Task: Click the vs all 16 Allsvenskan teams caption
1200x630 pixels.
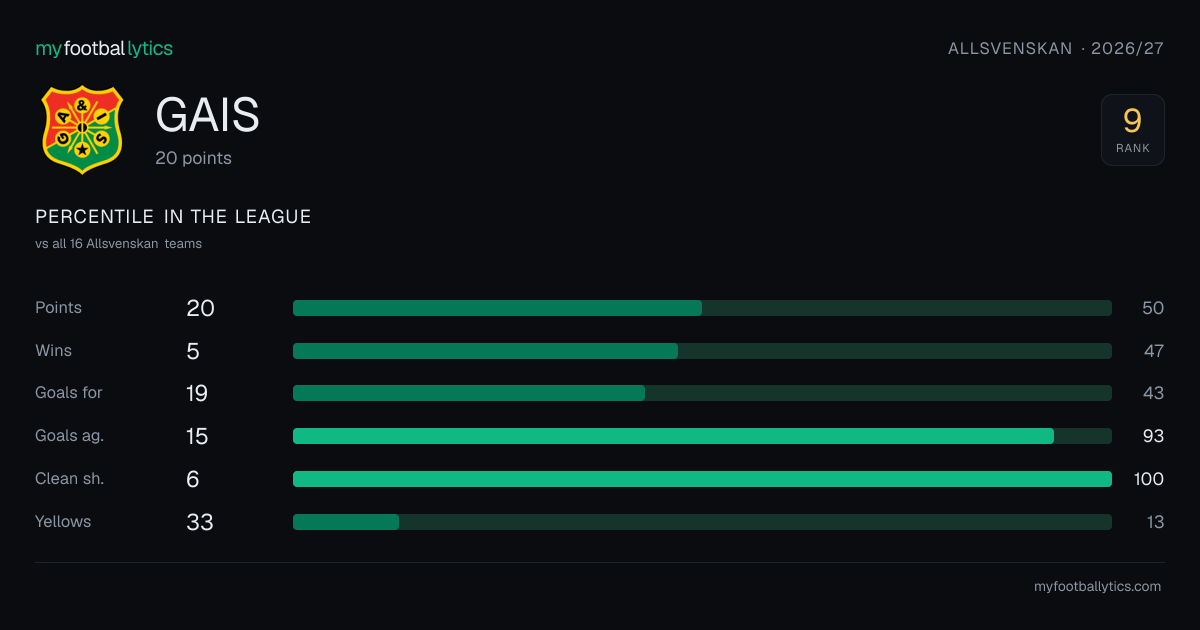Action: (118, 244)
